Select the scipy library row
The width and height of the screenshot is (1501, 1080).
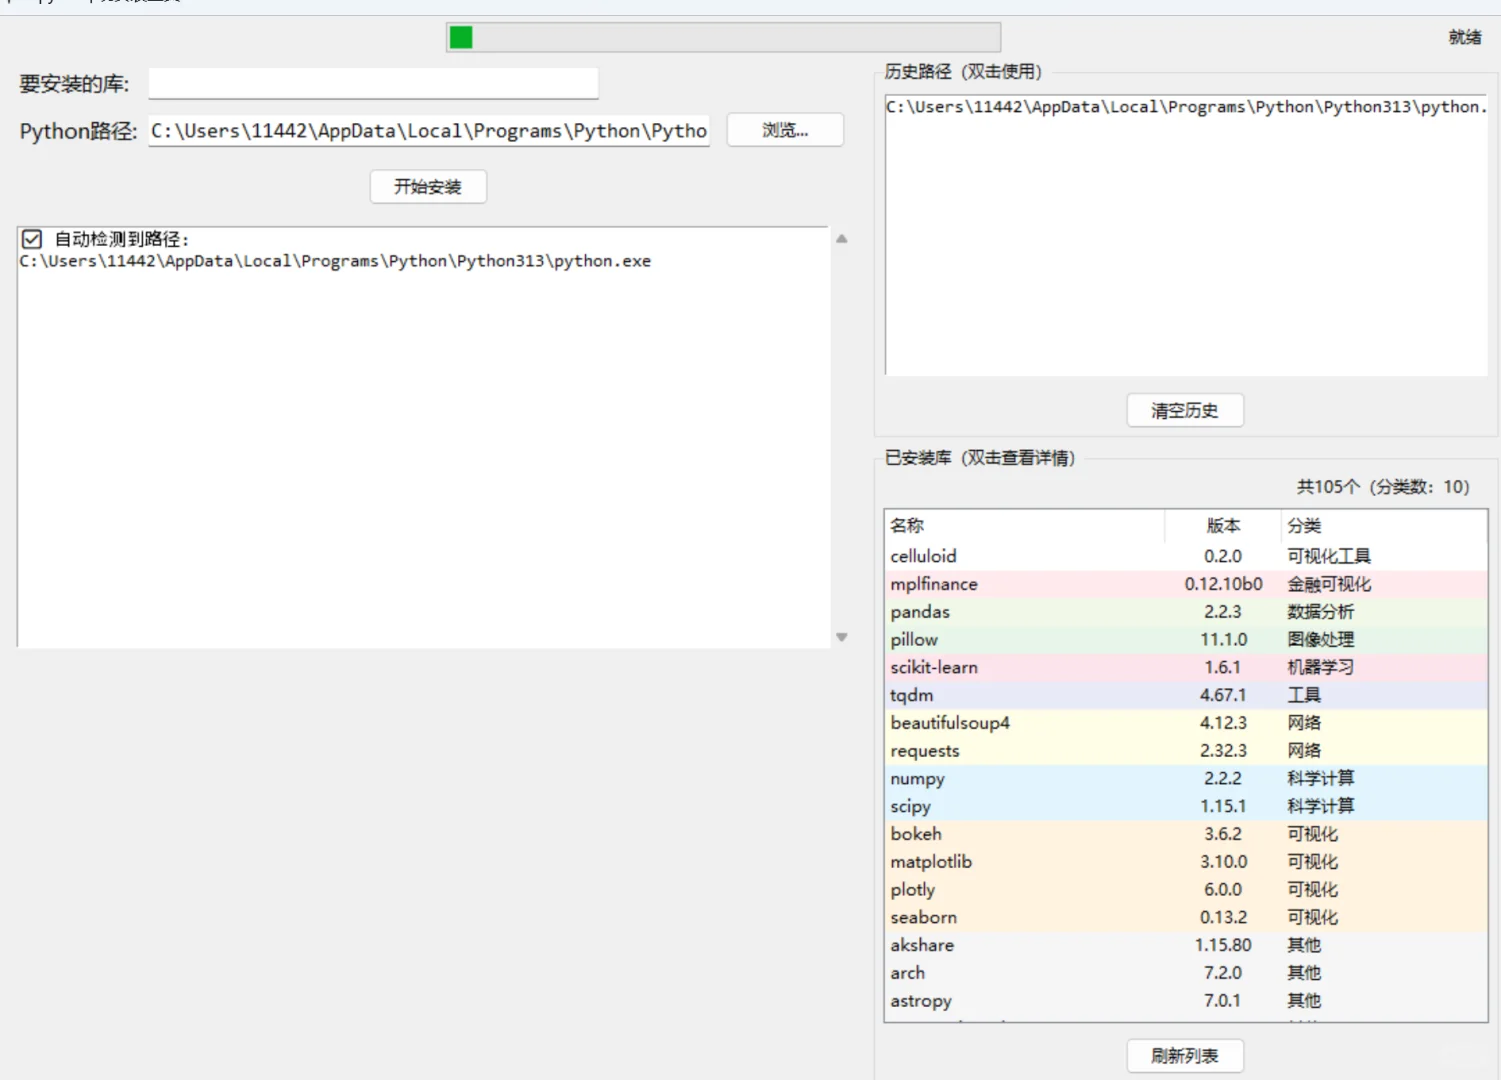tap(1186, 806)
